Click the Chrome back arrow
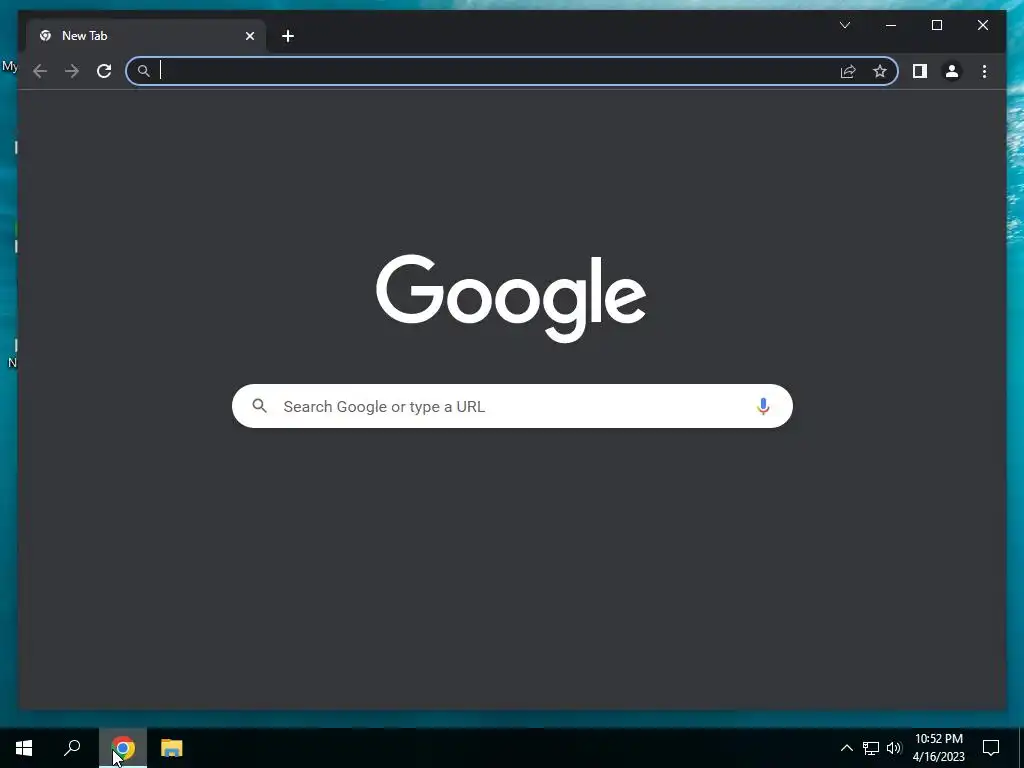The height and width of the screenshot is (768, 1024). [40, 71]
